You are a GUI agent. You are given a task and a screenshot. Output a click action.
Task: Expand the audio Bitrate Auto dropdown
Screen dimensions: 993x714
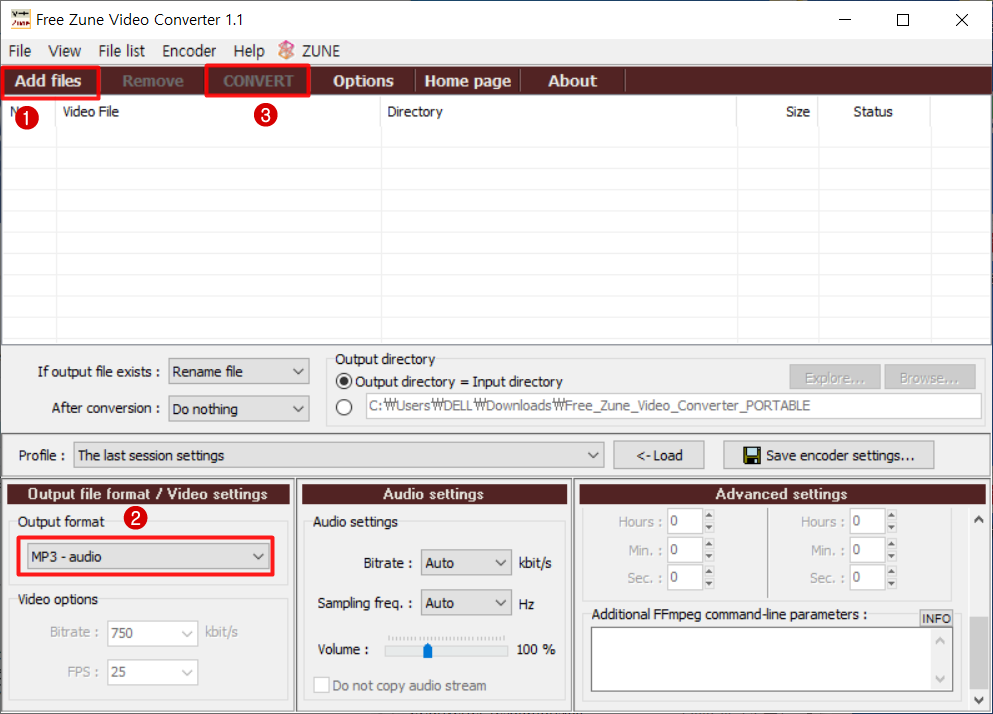coord(466,563)
